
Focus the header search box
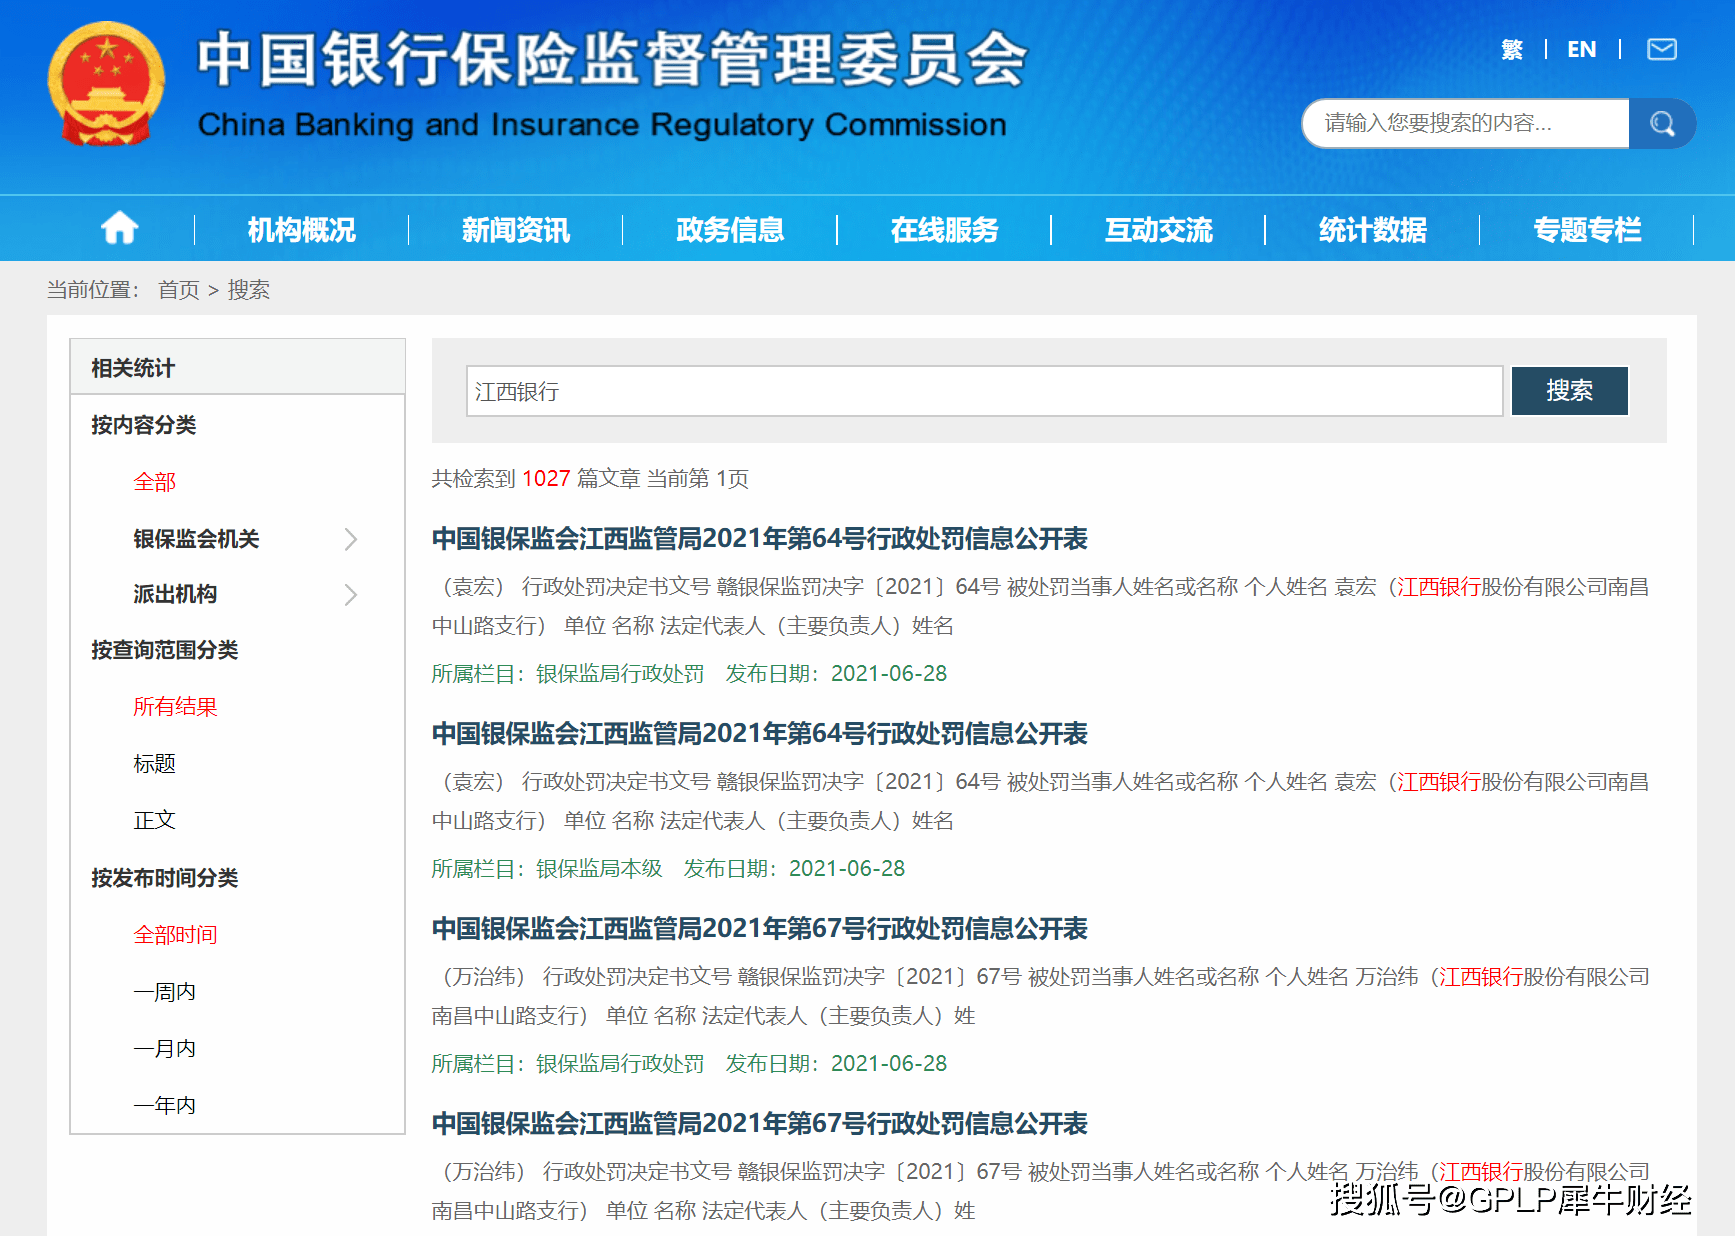pyautogui.click(x=1466, y=123)
